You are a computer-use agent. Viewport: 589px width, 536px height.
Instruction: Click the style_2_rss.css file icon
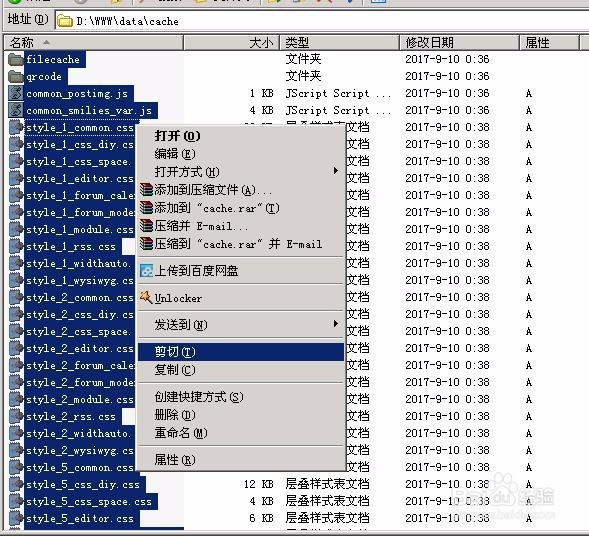click(x=16, y=416)
